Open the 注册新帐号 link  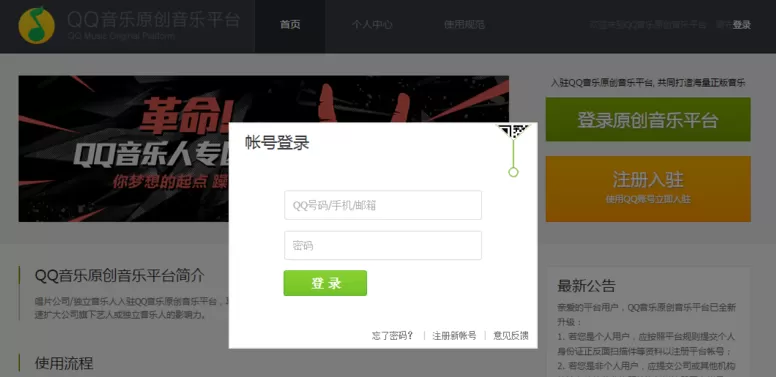pyautogui.click(x=454, y=335)
